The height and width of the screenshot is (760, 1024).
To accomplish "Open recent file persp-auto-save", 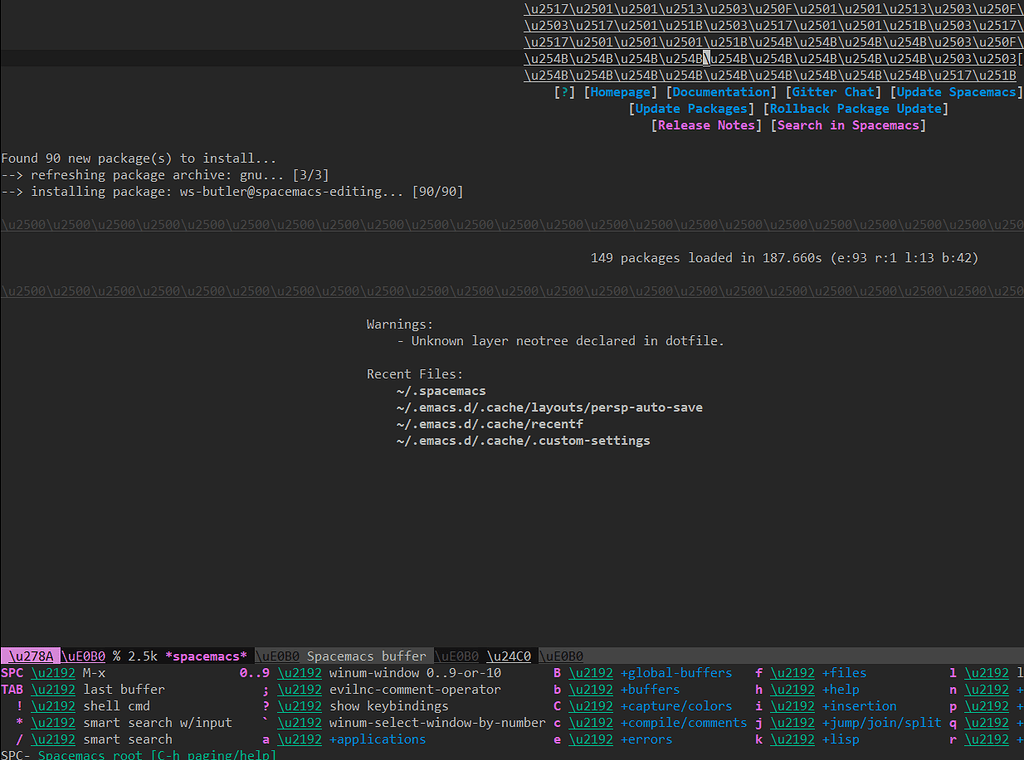I will coord(548,407).
